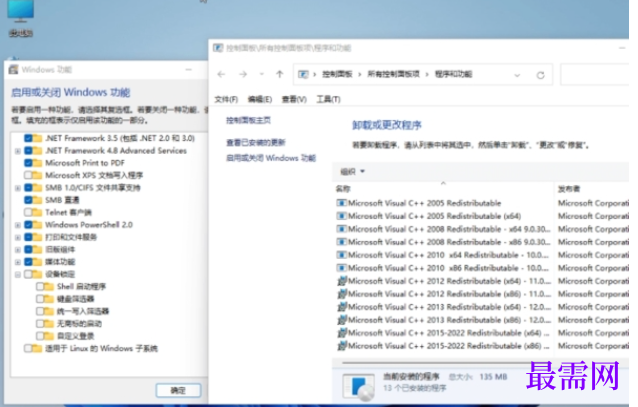
Task: Click the Windows 功能 title bar icon
Action: tap(13, 69)
